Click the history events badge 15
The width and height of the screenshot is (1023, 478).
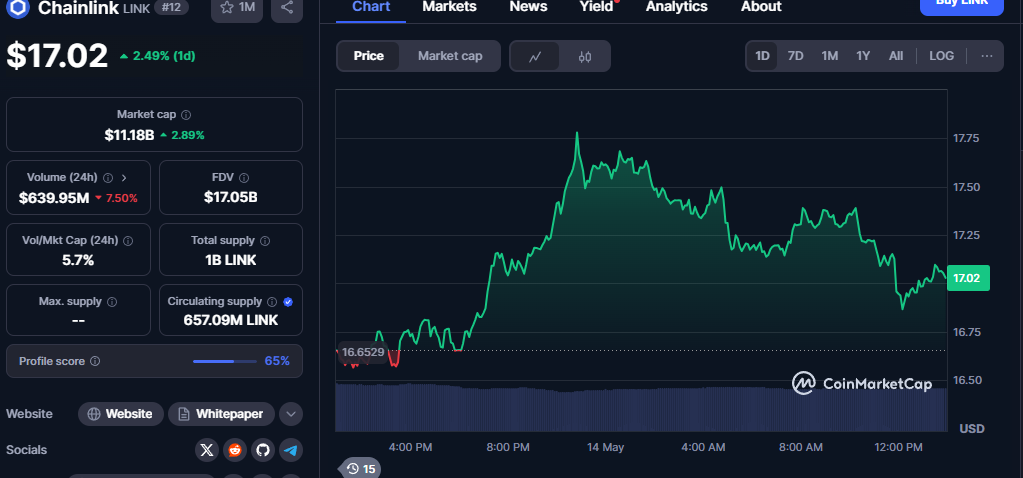click(361, 468)
